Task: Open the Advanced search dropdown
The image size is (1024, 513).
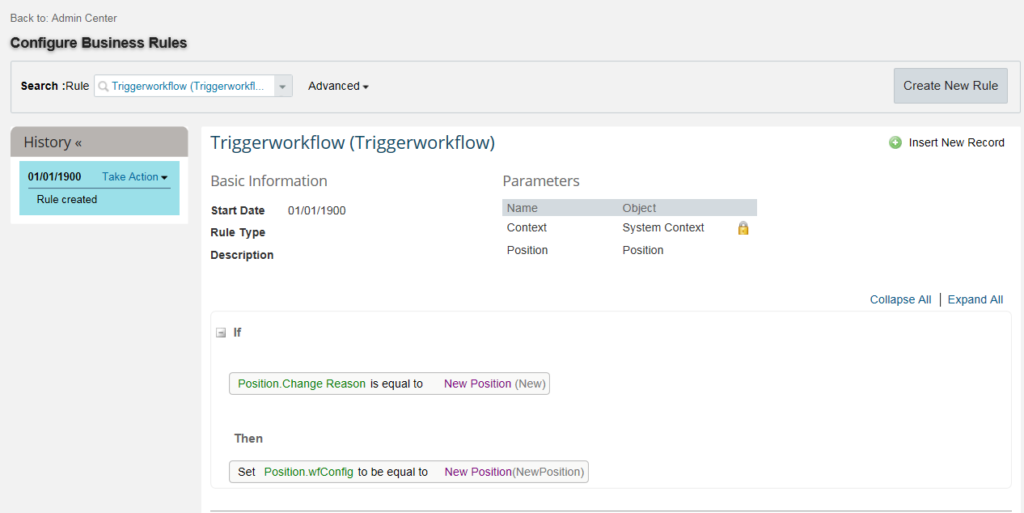Action: pos(338,86)
